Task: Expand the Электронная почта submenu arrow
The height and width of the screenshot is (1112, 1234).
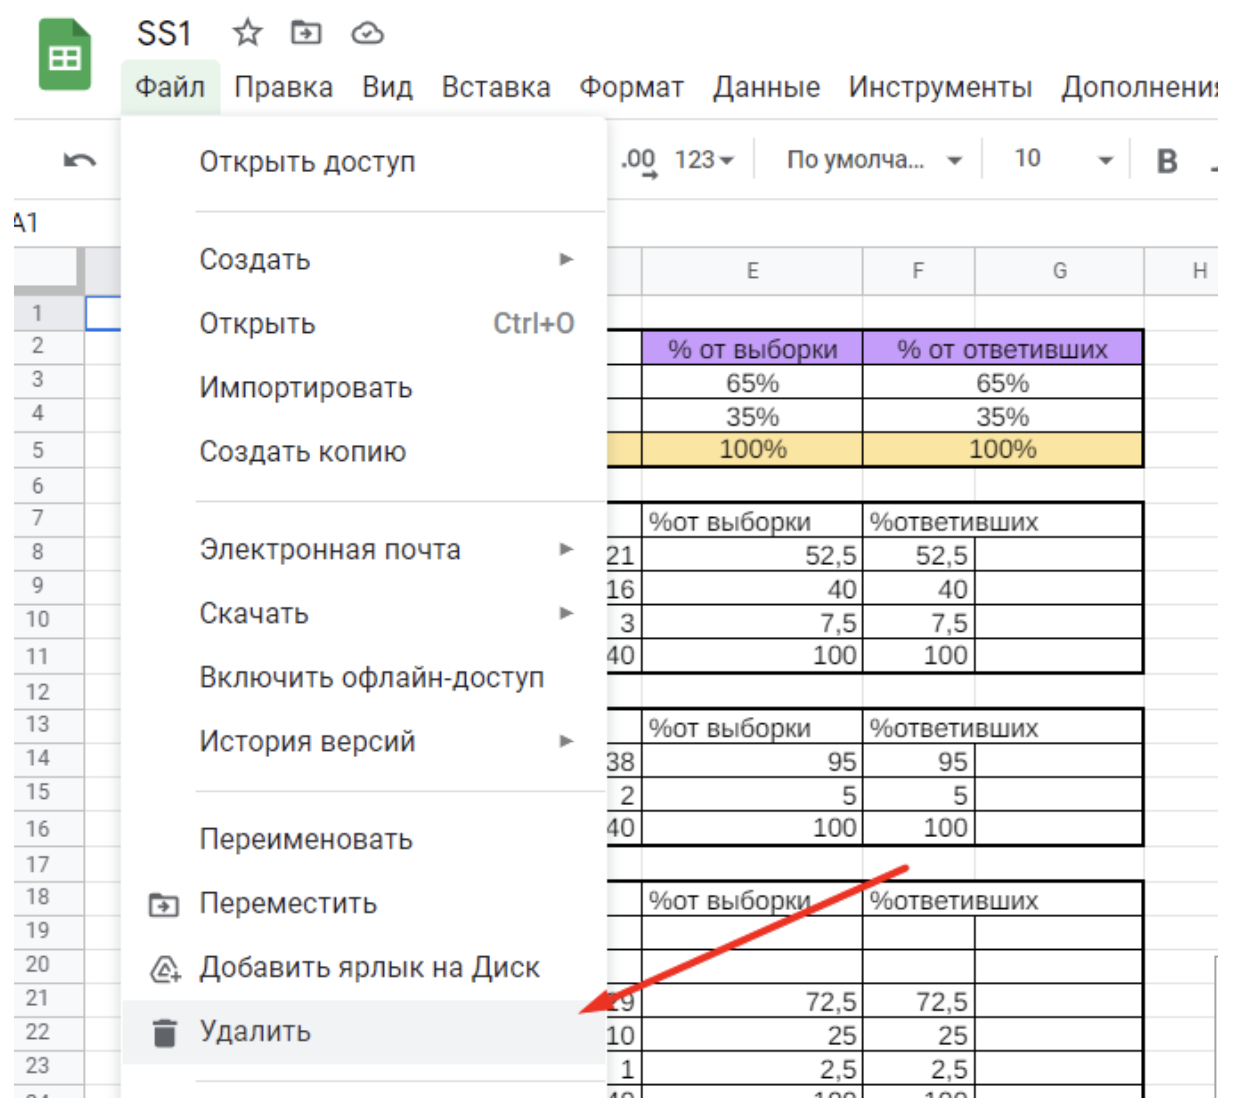Action: (x=567, y=549)
